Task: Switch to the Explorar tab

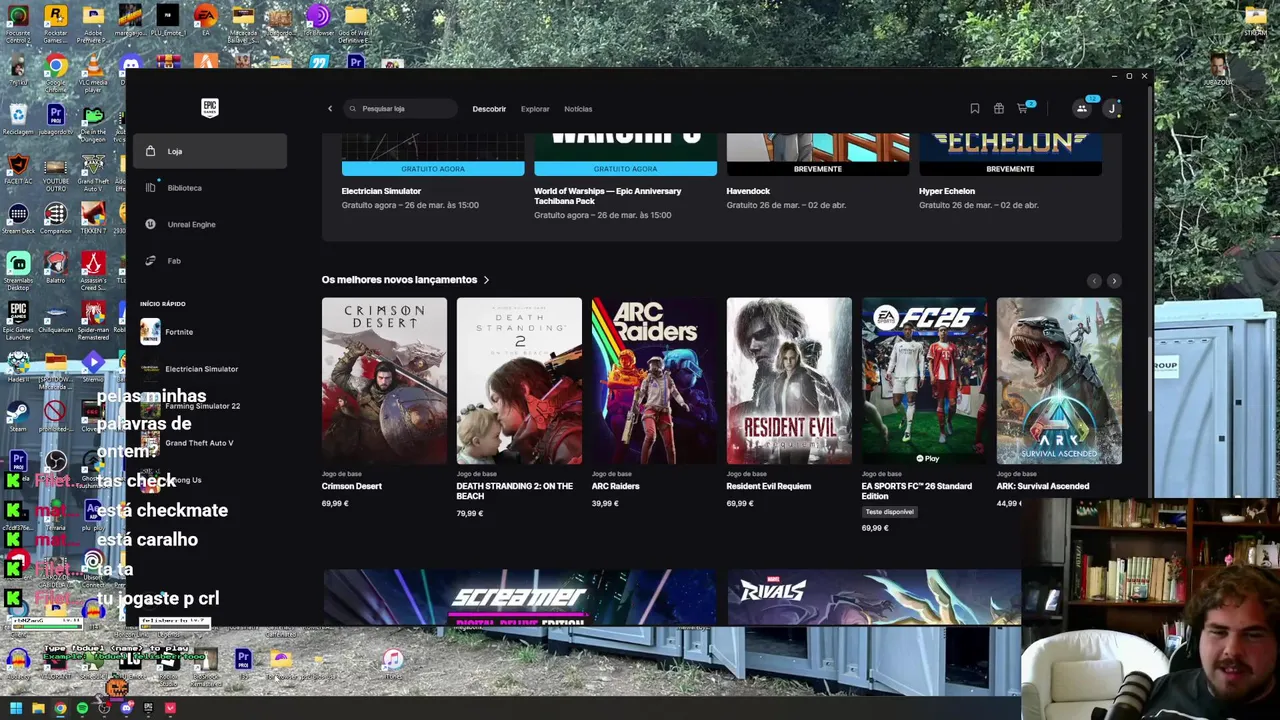Action: click(x=535, y=109)
